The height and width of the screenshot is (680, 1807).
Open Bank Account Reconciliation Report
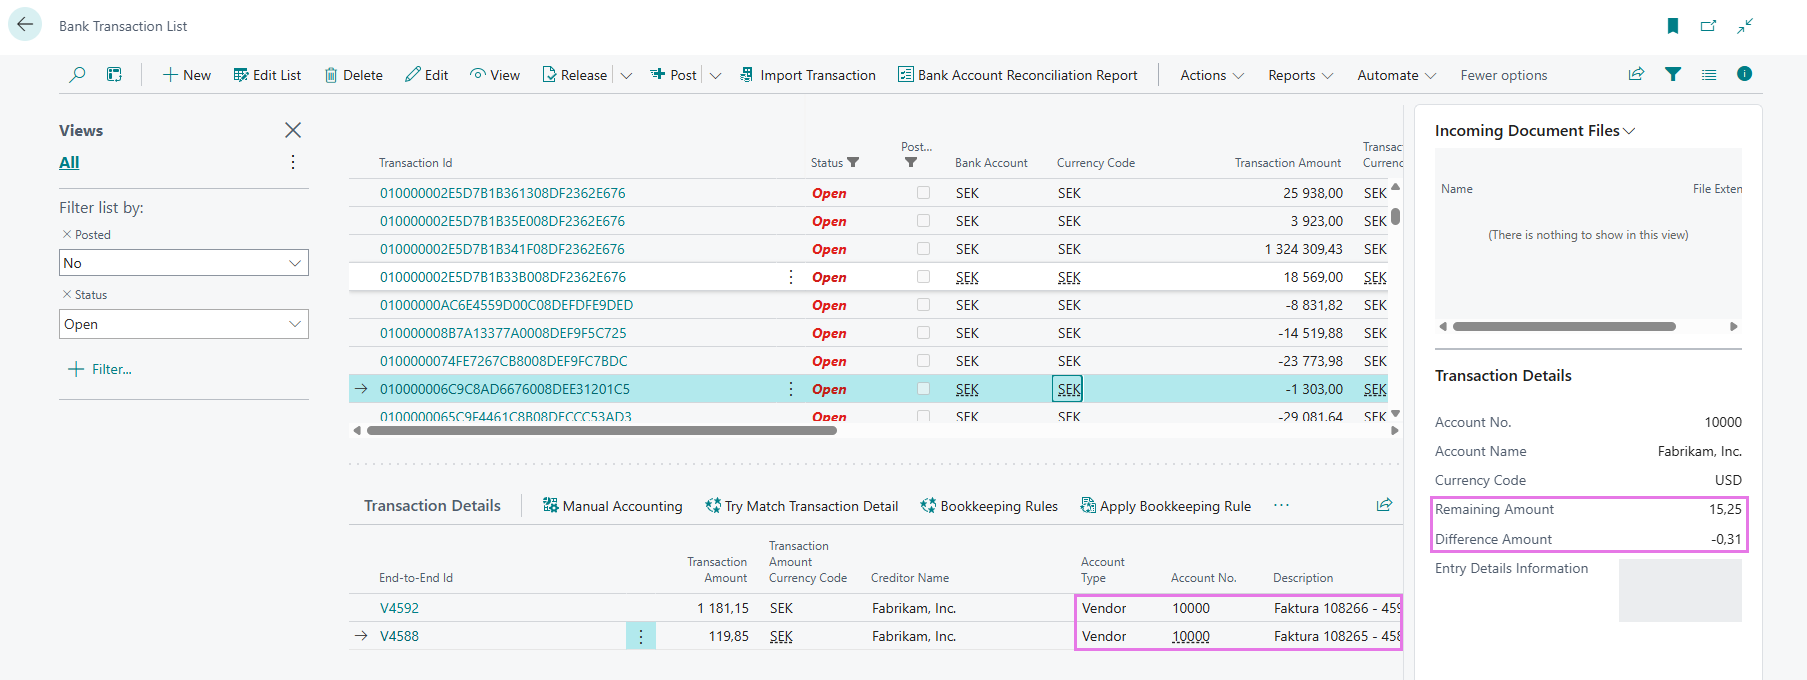tap(1018, 75)
